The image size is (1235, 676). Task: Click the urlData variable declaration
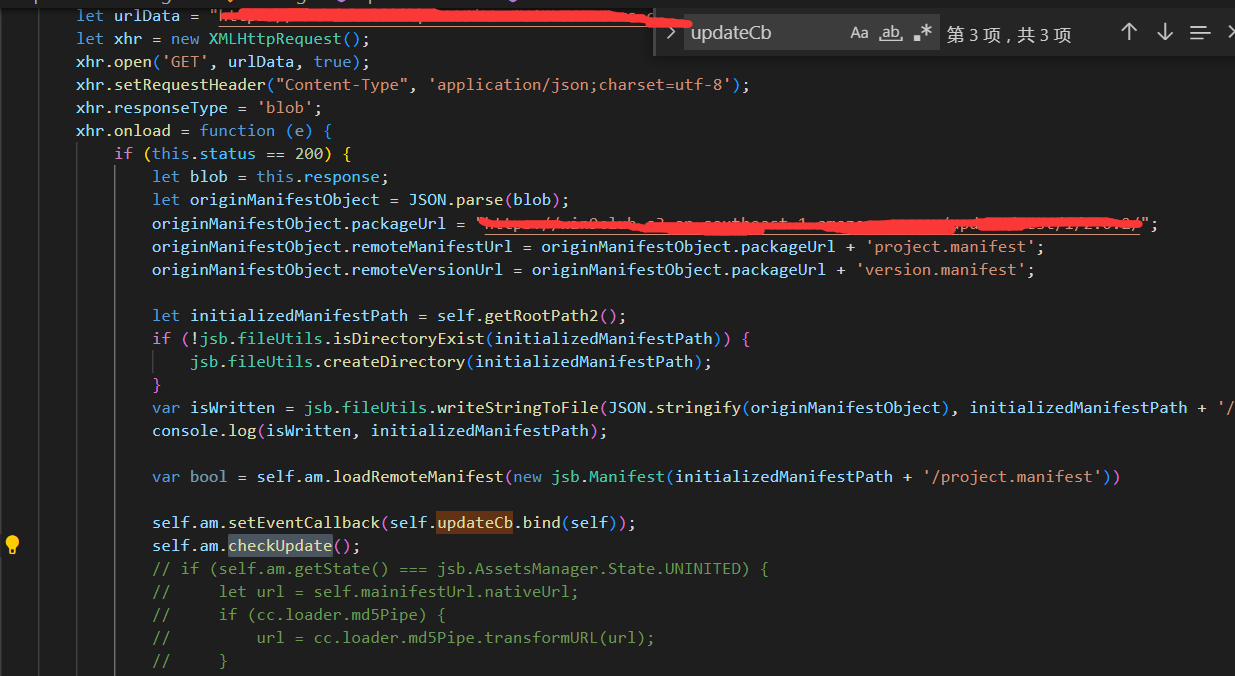point(146,15)
